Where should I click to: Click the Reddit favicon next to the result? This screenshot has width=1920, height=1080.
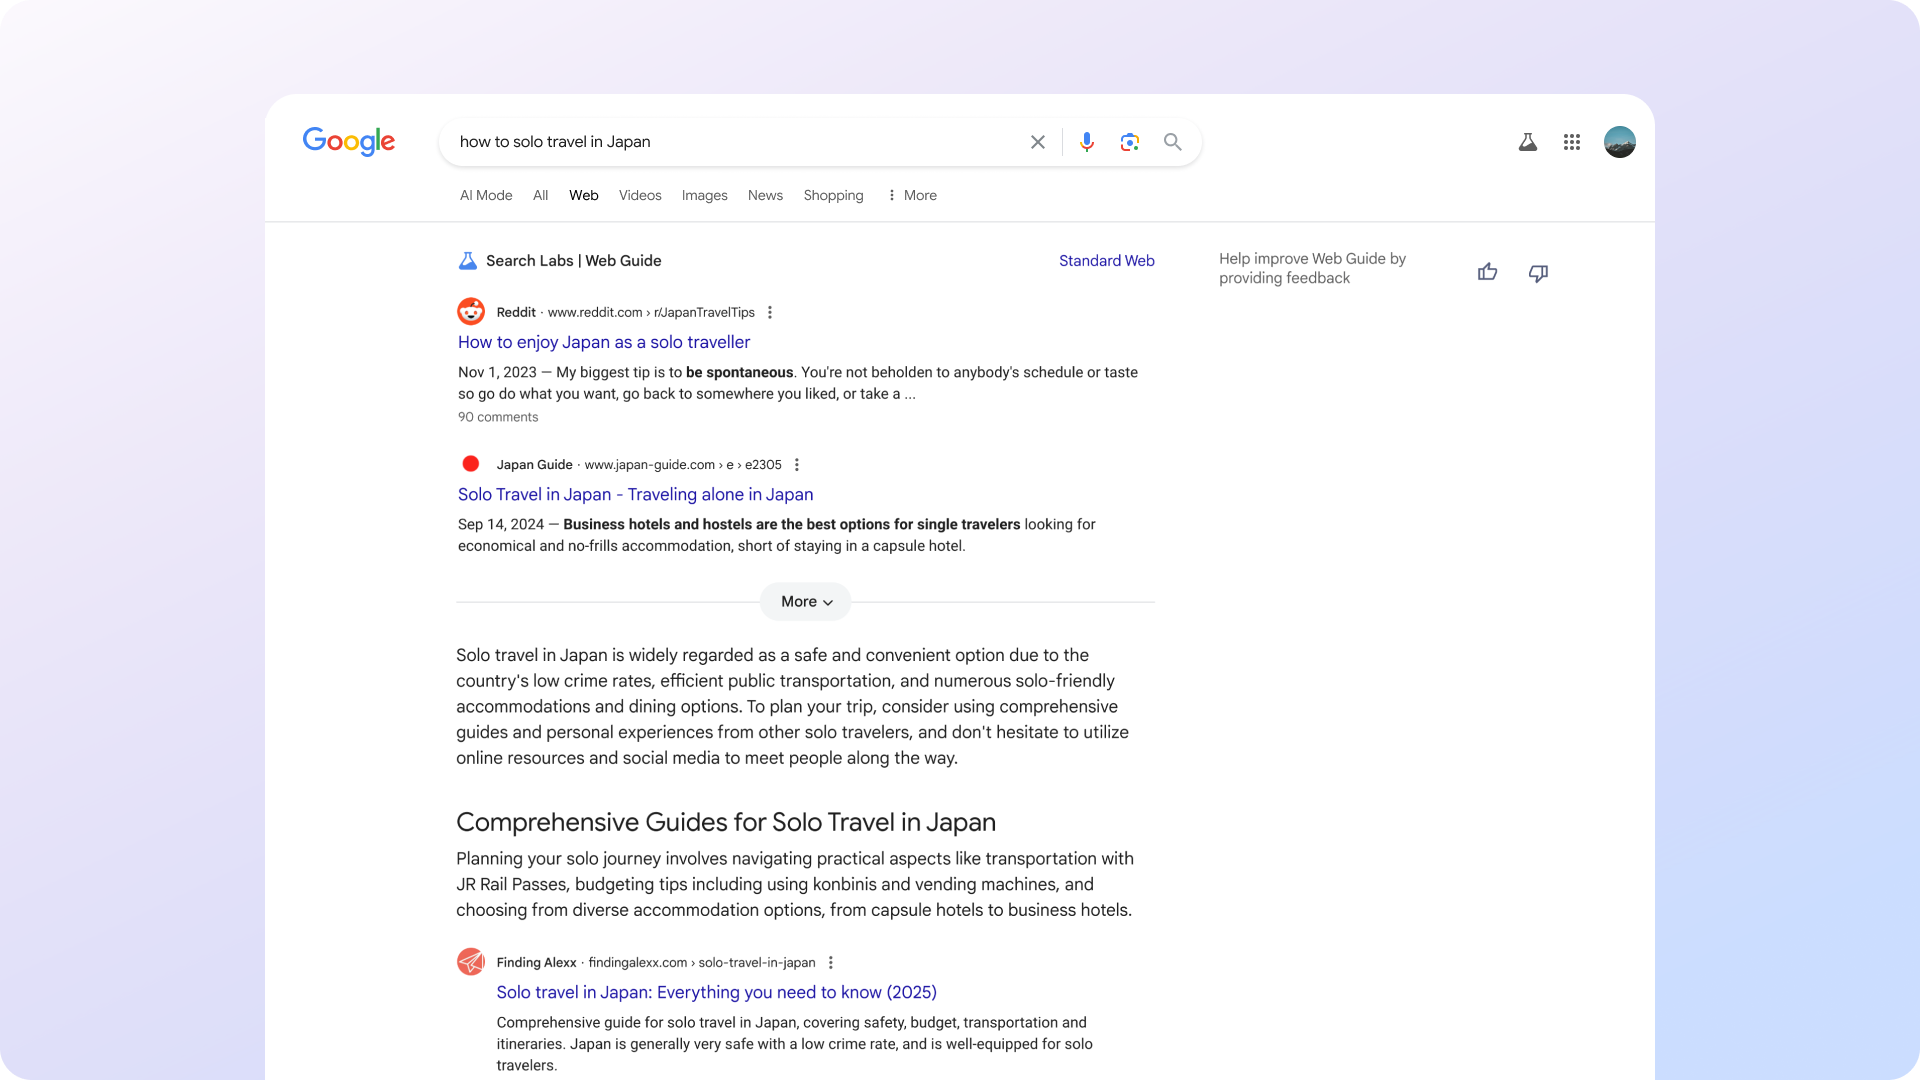tap(470, 311)
